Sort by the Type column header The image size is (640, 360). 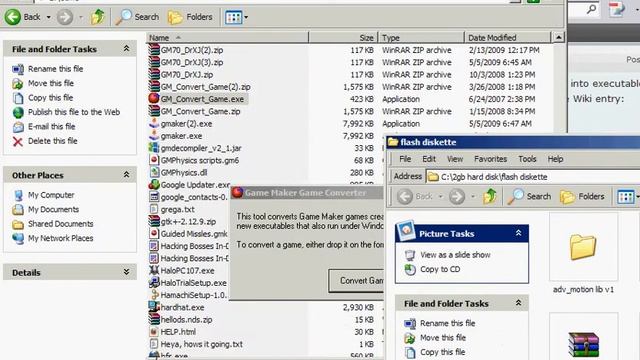(421, 38)
